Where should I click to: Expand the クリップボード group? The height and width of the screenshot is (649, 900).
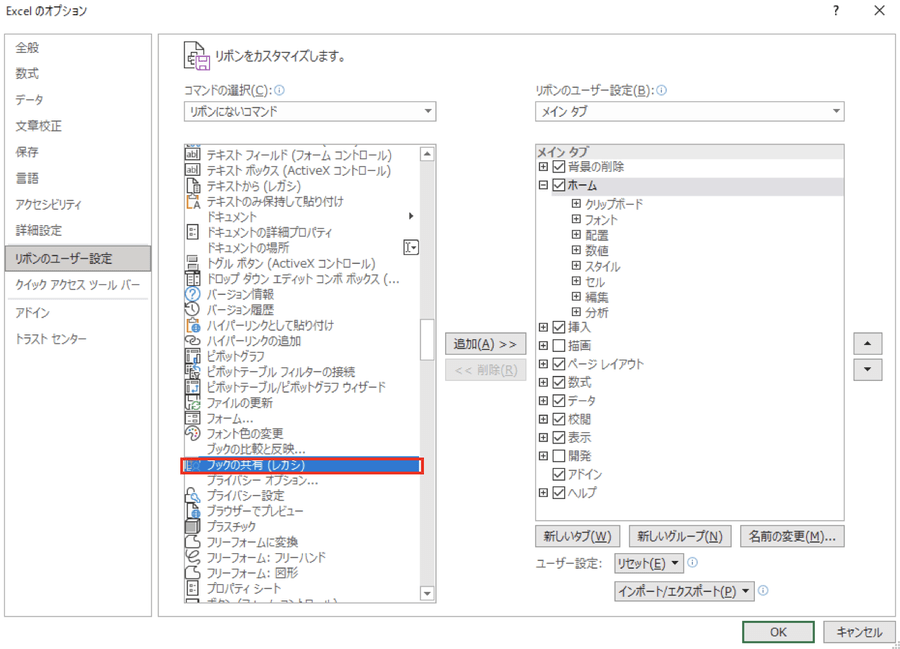tap(576, 204)
